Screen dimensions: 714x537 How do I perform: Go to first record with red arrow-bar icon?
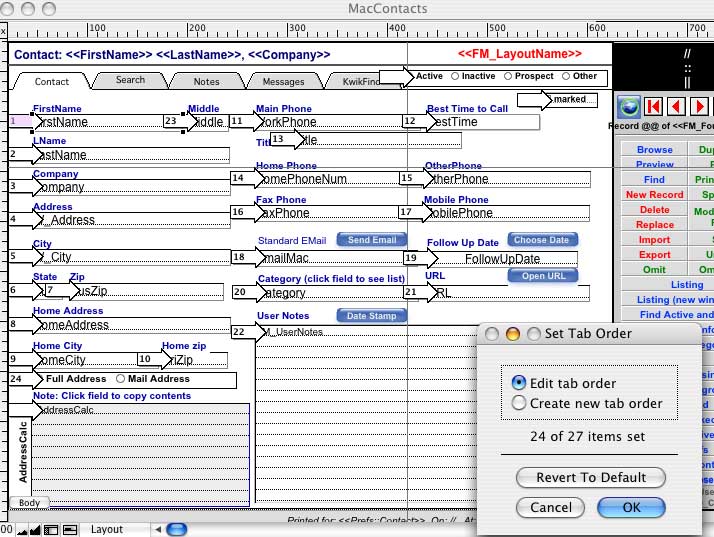tap(654, 107)
